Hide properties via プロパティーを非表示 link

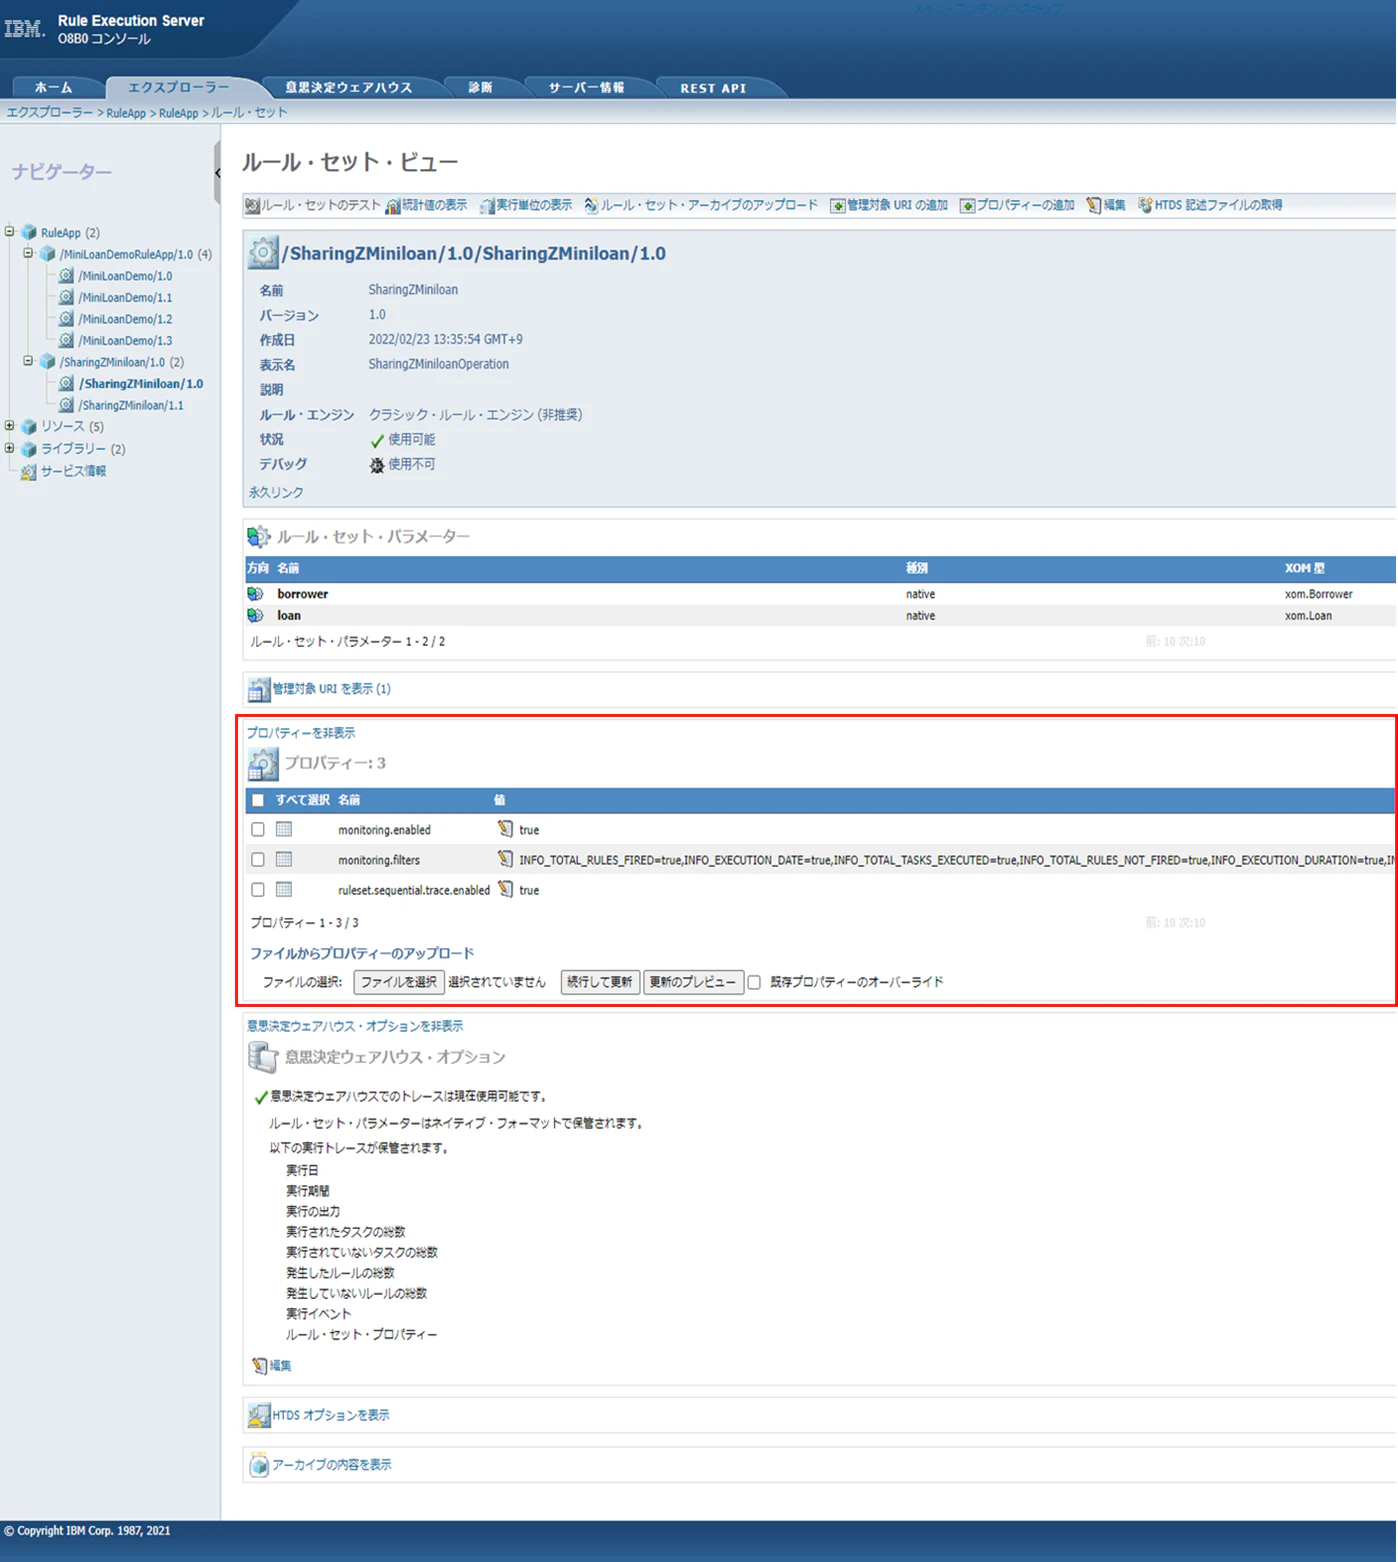tap(301, 733)
